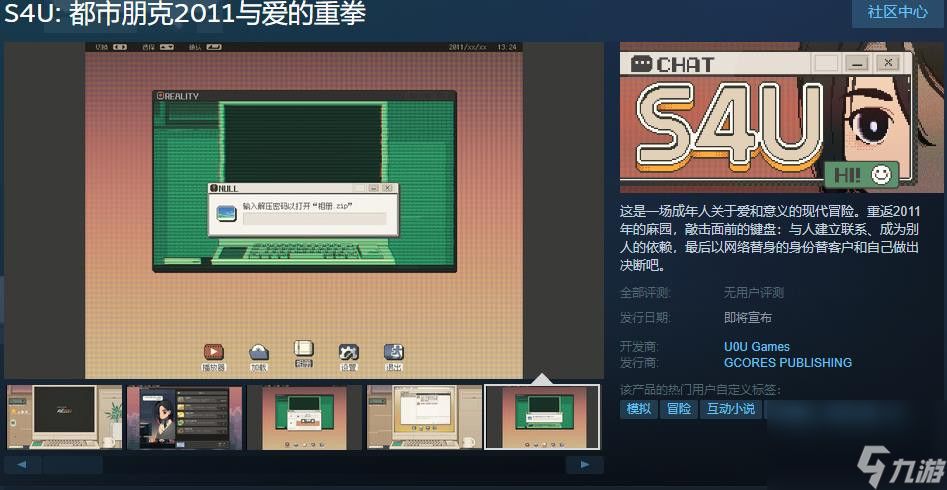Image resolution: width=947 pixels, height=490 pixels.
Task: Click the 全部评测 label
Action: [x=646, y=293]
